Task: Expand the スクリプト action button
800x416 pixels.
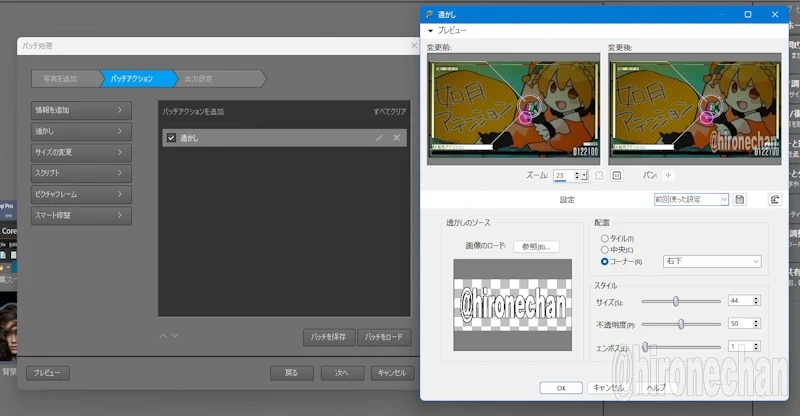Action: click(x=81, y=173)
